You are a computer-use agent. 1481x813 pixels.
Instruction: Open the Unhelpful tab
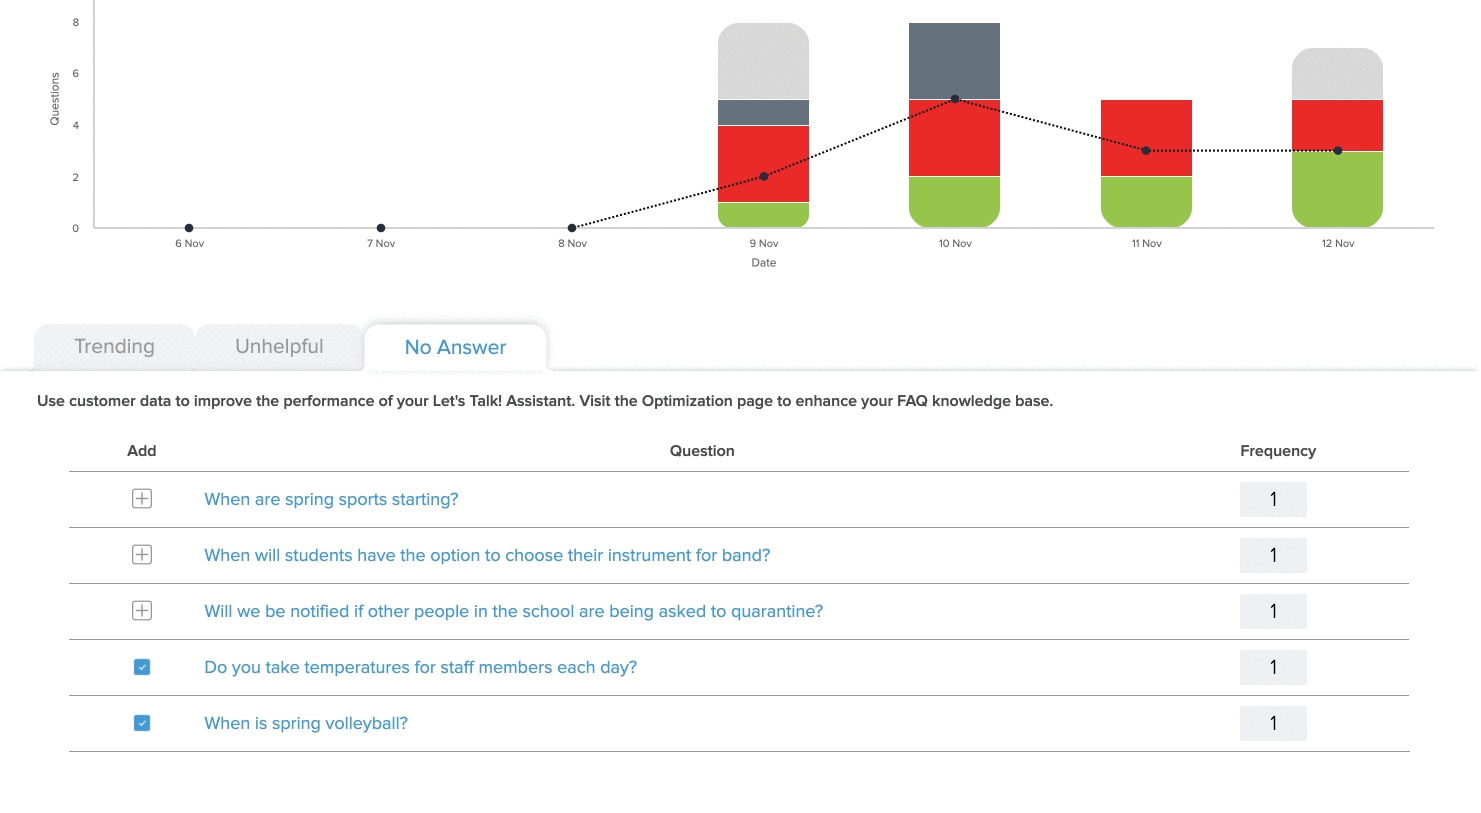tap(279, 347)
